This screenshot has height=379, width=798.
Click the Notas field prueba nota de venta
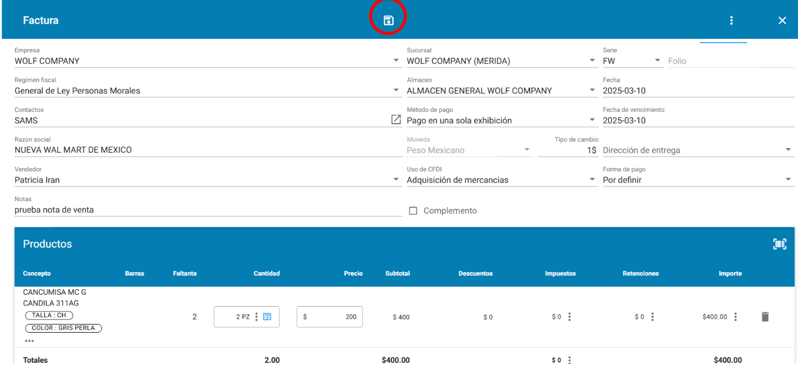pyautogui.click(x=208, y=210)
